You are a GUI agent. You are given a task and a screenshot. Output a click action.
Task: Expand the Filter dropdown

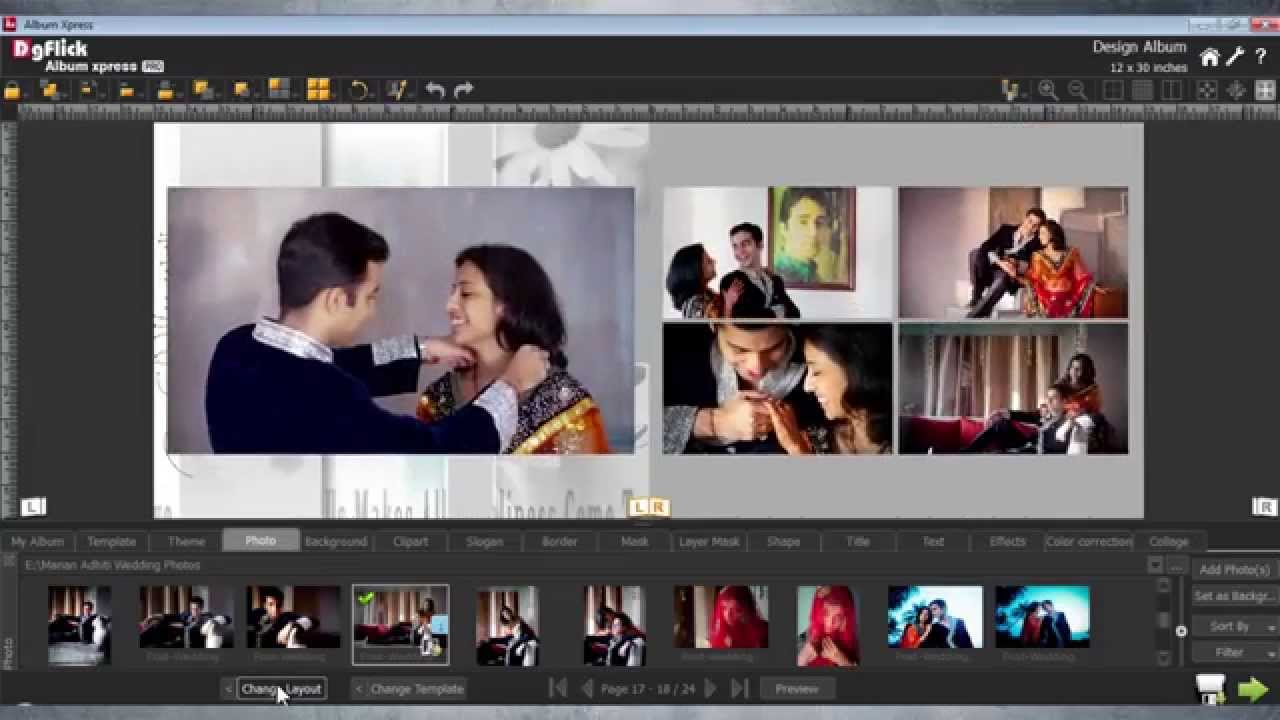(x=1234, y=651)
